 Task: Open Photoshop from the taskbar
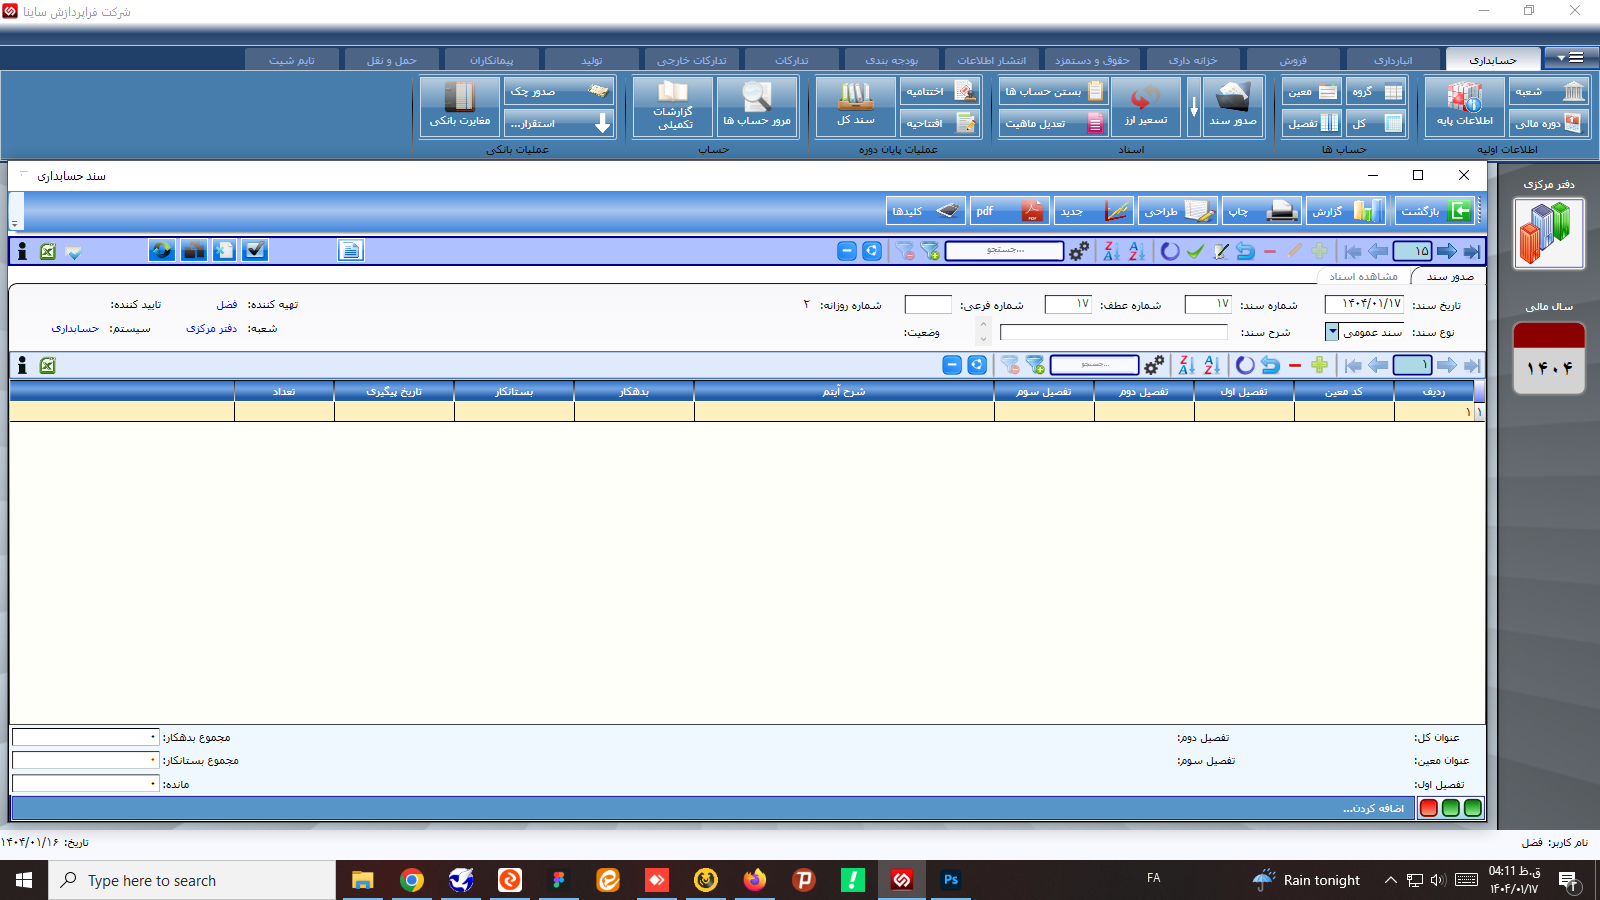click(x=950, y=880)
